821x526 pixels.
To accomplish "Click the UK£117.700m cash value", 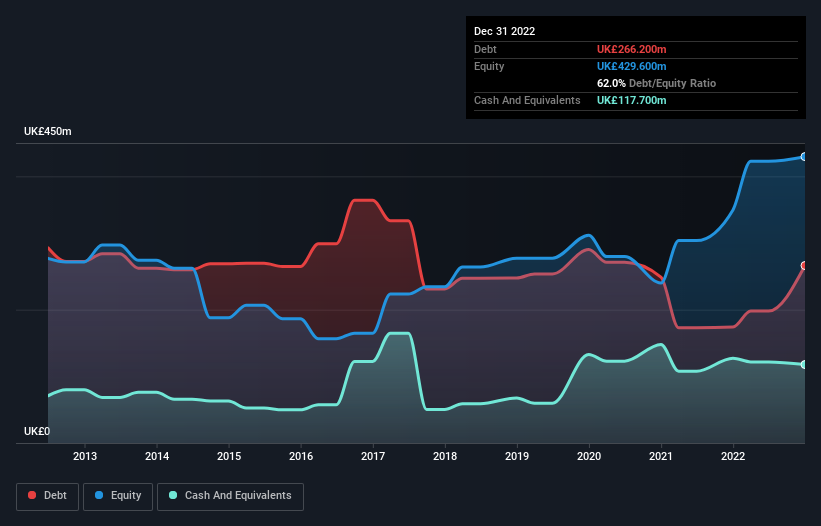I will 631,100.
